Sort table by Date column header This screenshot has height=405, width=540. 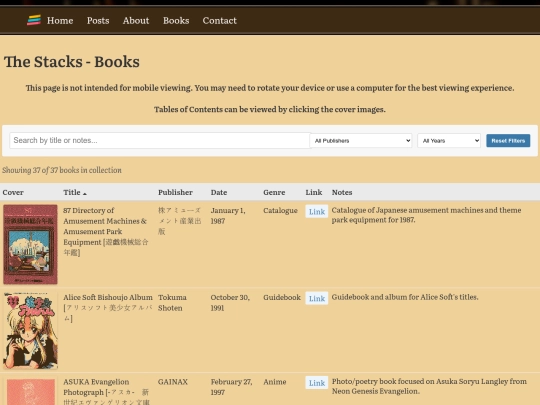coord(219,193)
